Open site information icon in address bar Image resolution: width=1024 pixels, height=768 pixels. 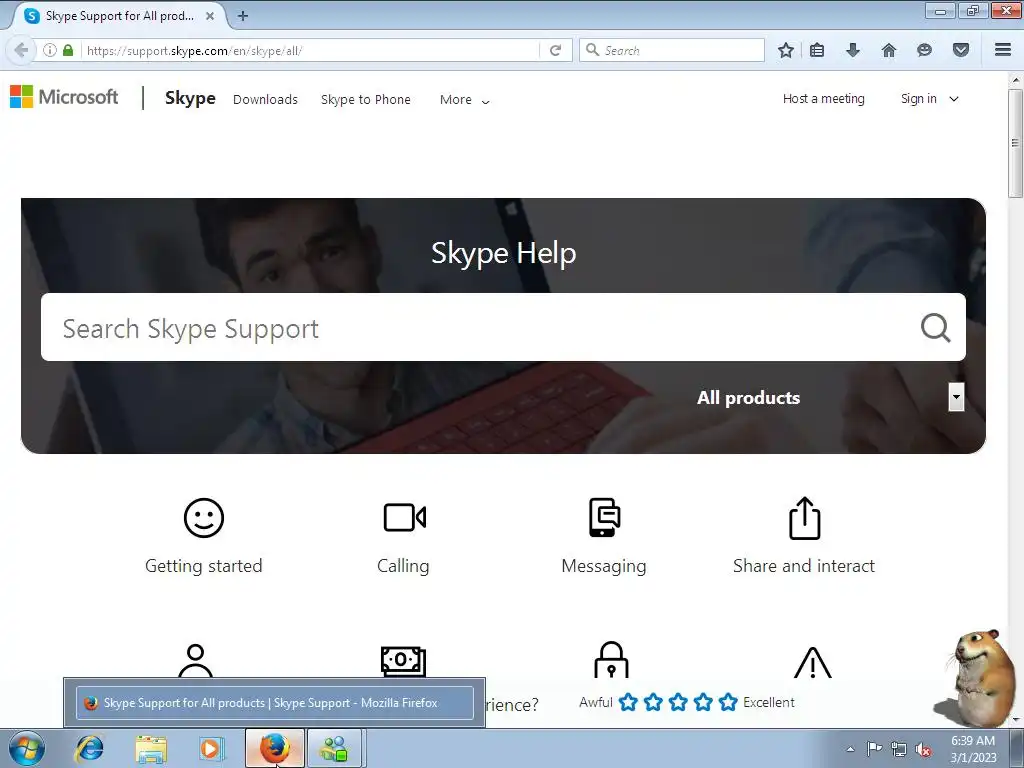tap(50, 50)
